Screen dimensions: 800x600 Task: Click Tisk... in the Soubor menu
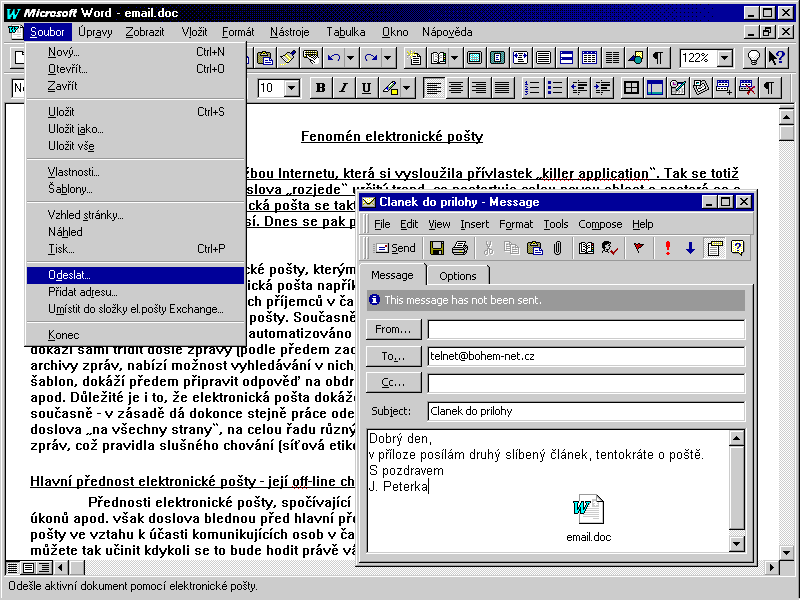tap(136, 249)
